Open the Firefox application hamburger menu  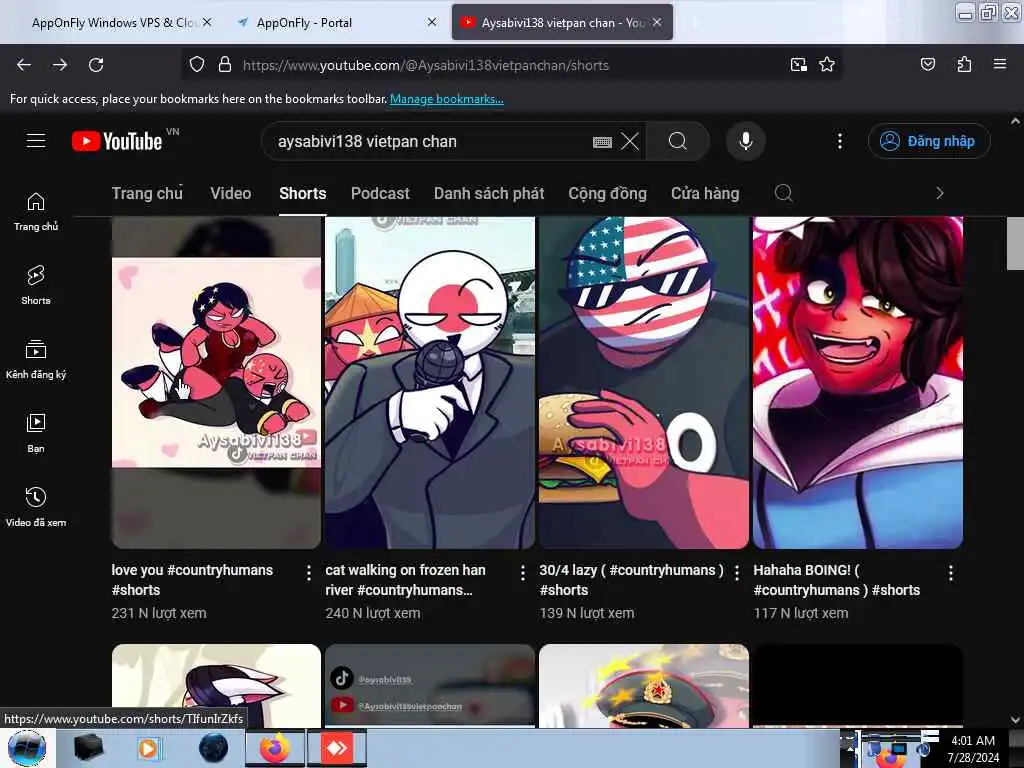tap(999, 64)
